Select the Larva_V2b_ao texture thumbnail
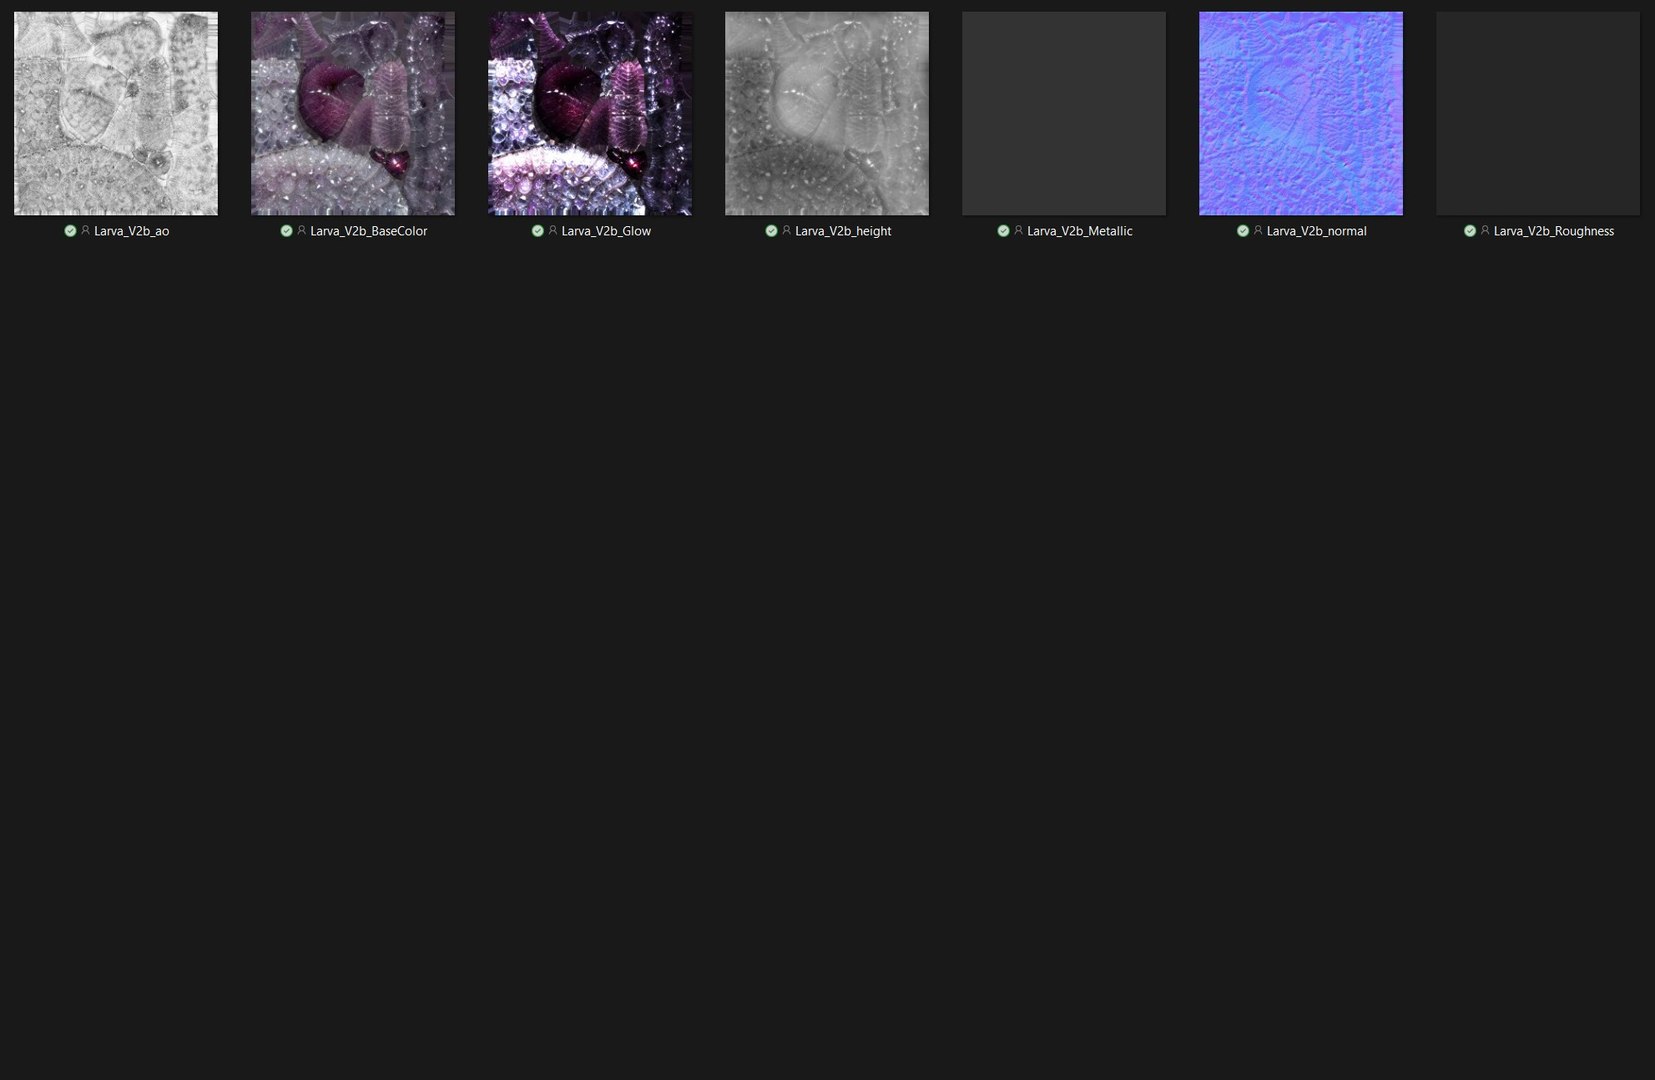The height and width of the screenshot is (1080, 1655). click(x=116, y=113)
